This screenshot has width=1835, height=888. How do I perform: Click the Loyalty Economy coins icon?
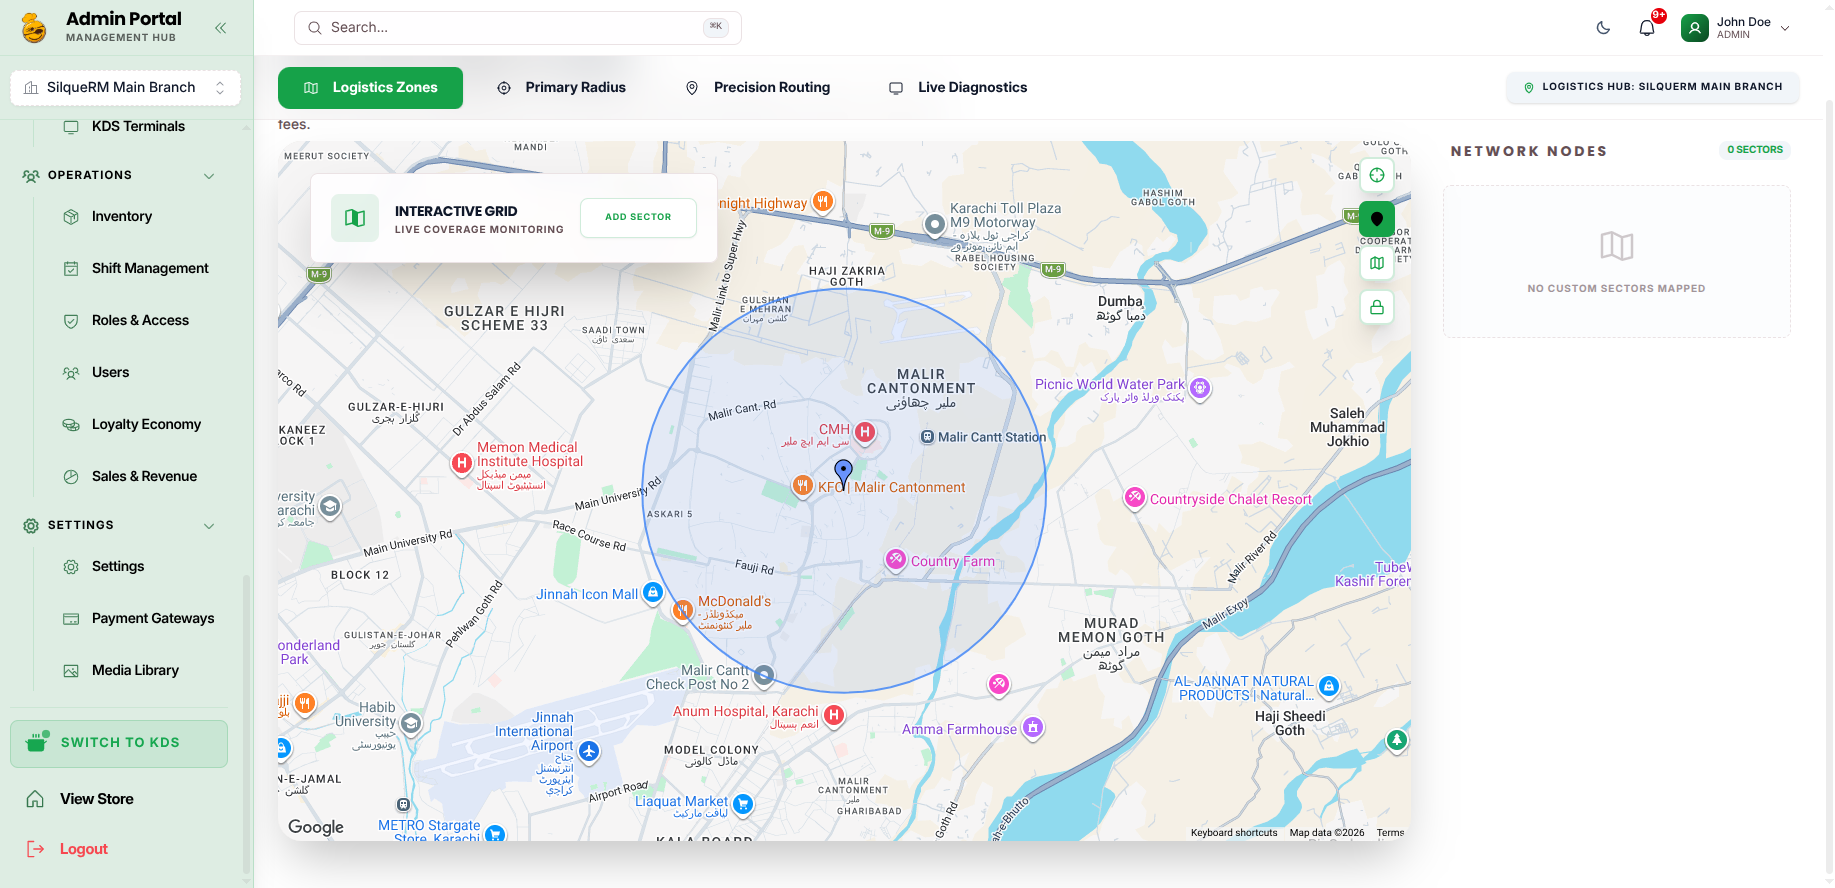point(71,425)
